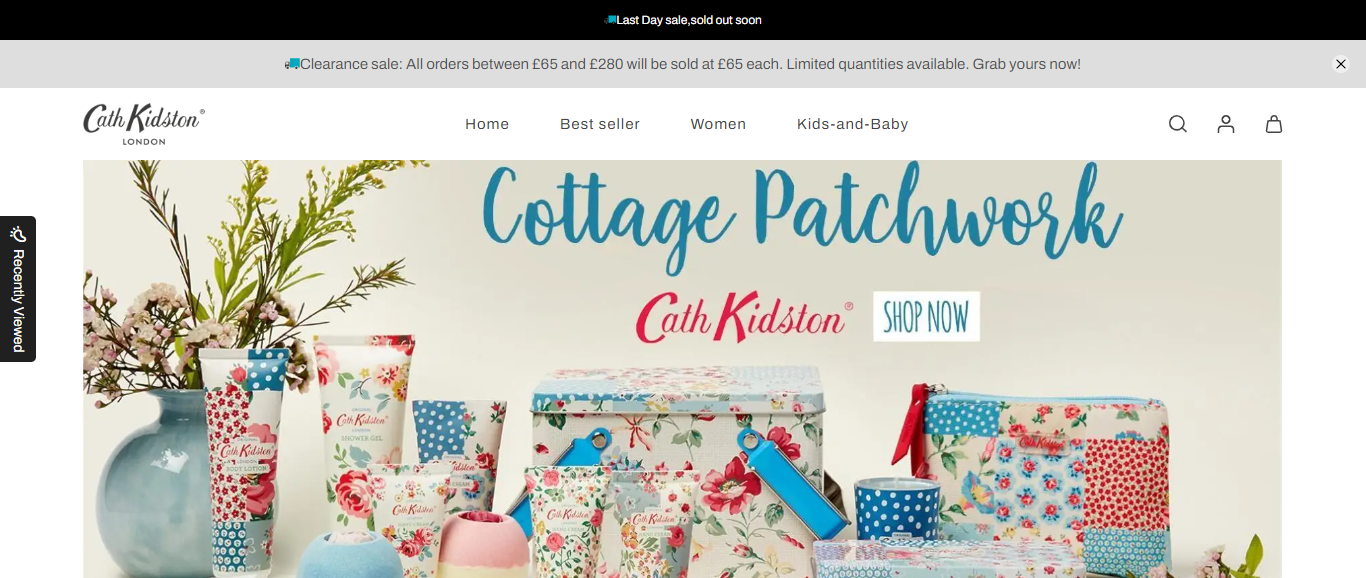This screenshot has height=578, width=1366.
Task: Open the search magnifier icon
Action: pyautogui.click(x=1178, y=124)
